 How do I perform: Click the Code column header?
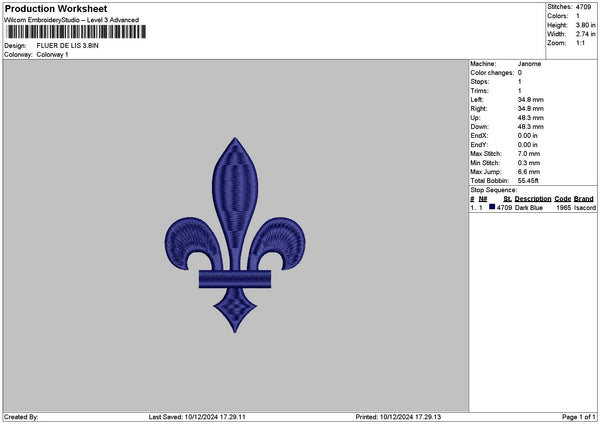(562, 199)
